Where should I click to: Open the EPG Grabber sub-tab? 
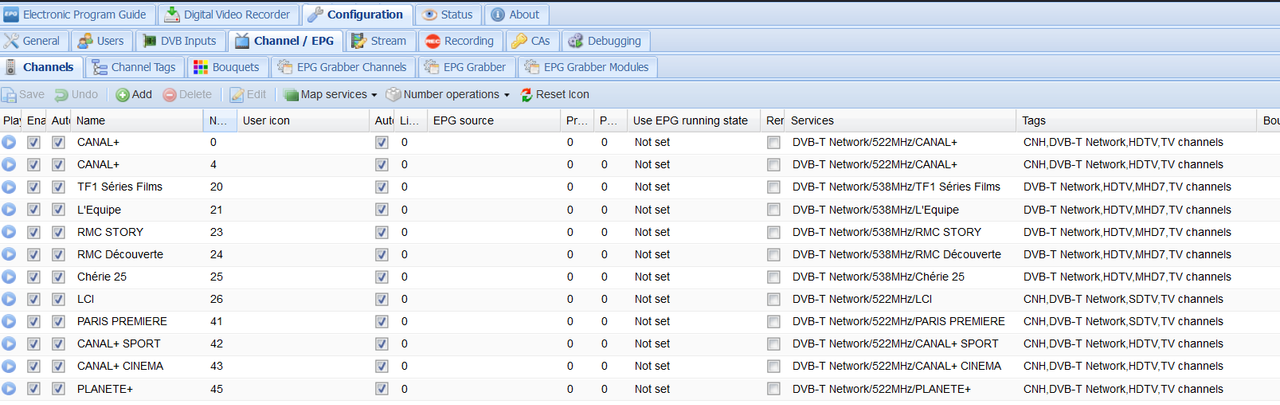click(466, 67)
